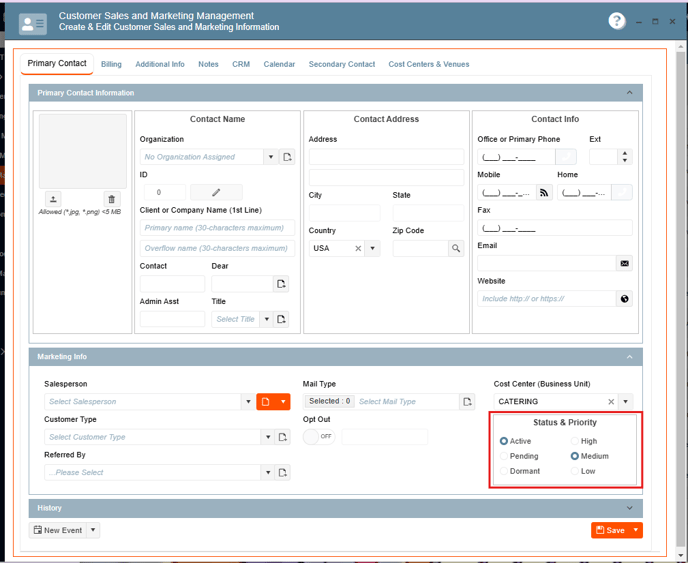Open the New Event dropdown arrow
This screenshot has width=688, height=563.
click(93, 530)
